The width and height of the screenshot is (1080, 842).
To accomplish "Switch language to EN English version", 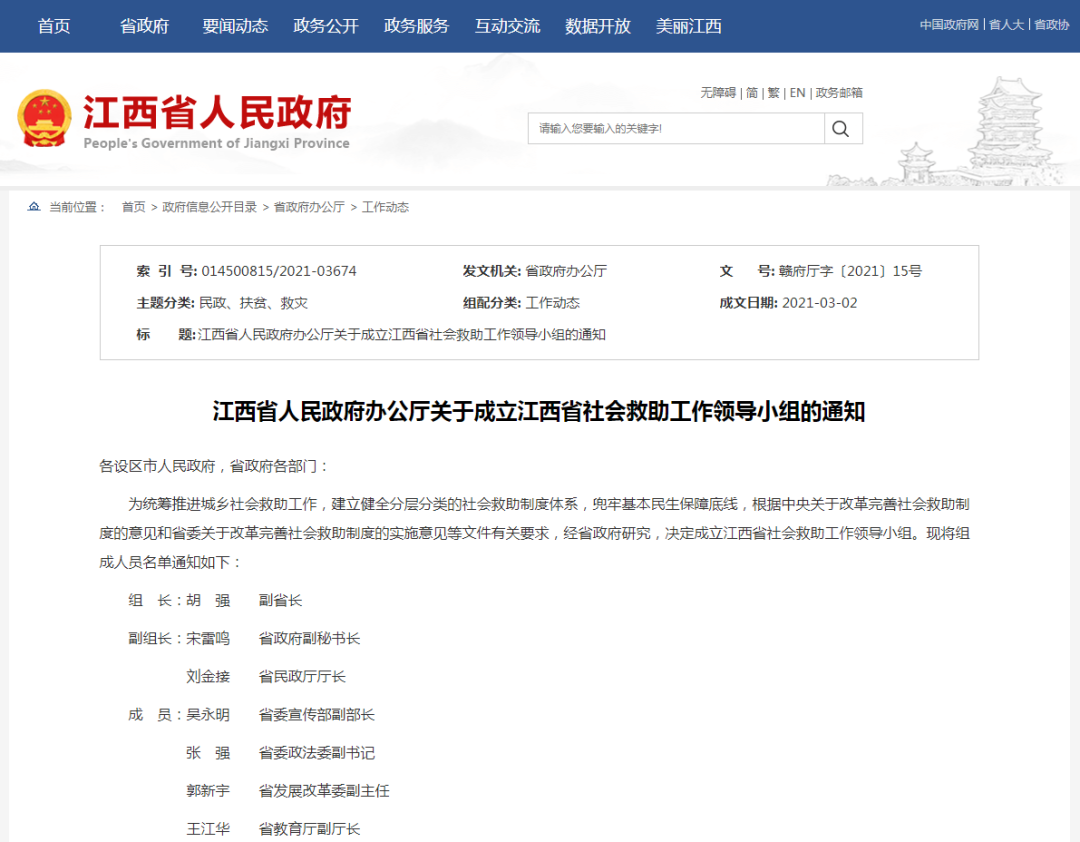I will pos(797,92).
